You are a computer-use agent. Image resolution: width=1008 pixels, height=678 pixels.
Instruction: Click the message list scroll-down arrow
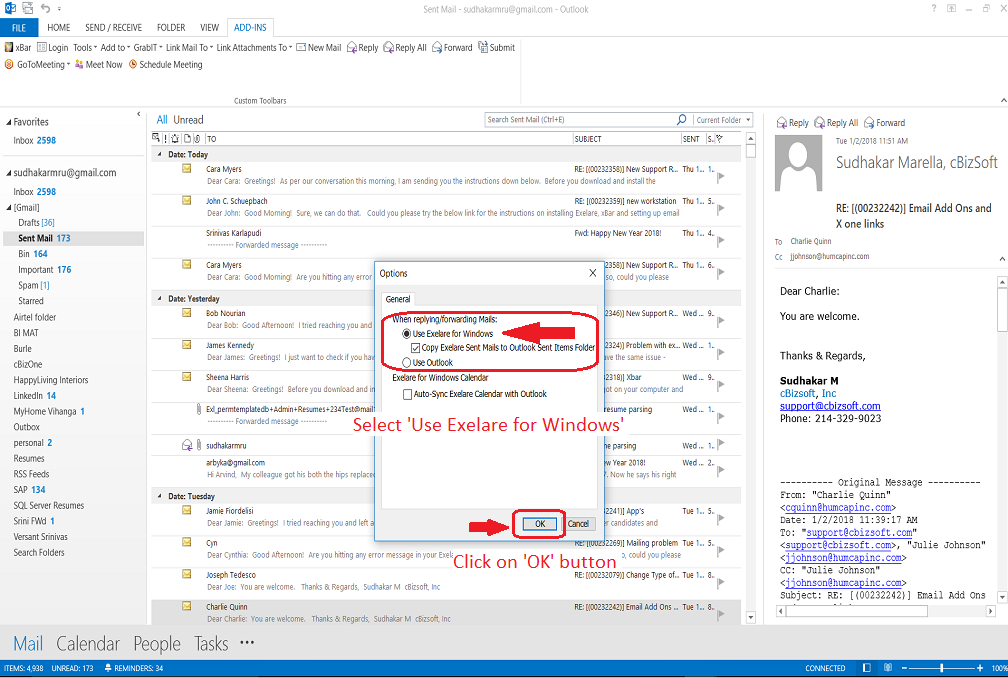(x=751, y=618)
